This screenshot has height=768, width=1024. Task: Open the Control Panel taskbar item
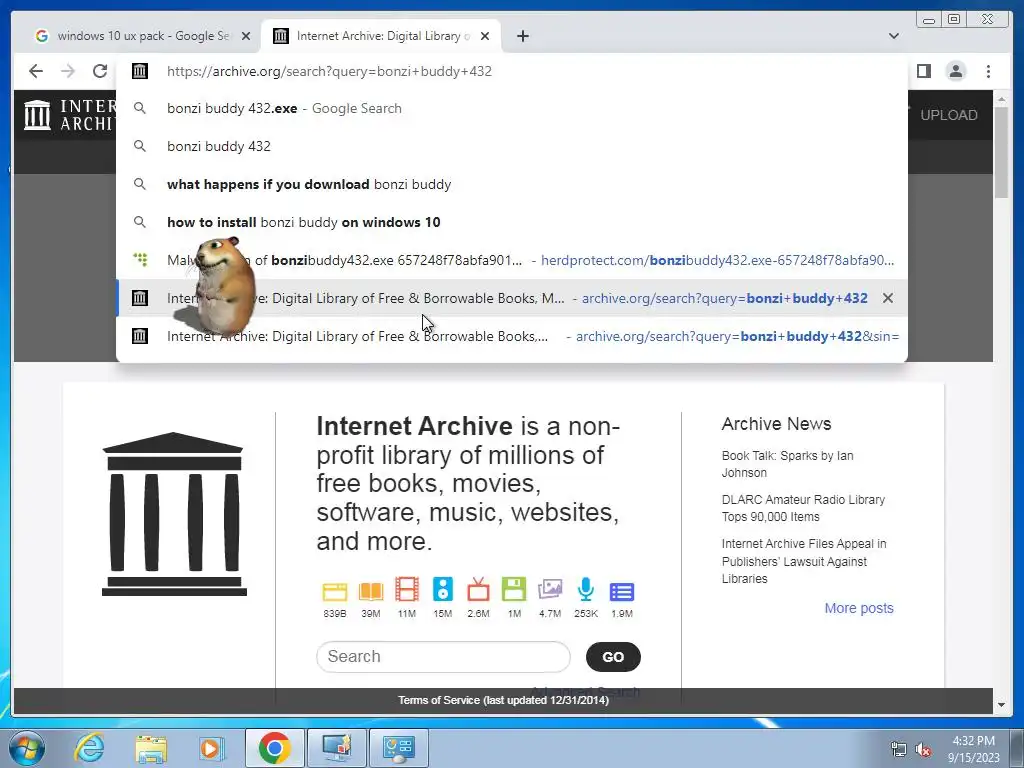[x=399, y=748]
